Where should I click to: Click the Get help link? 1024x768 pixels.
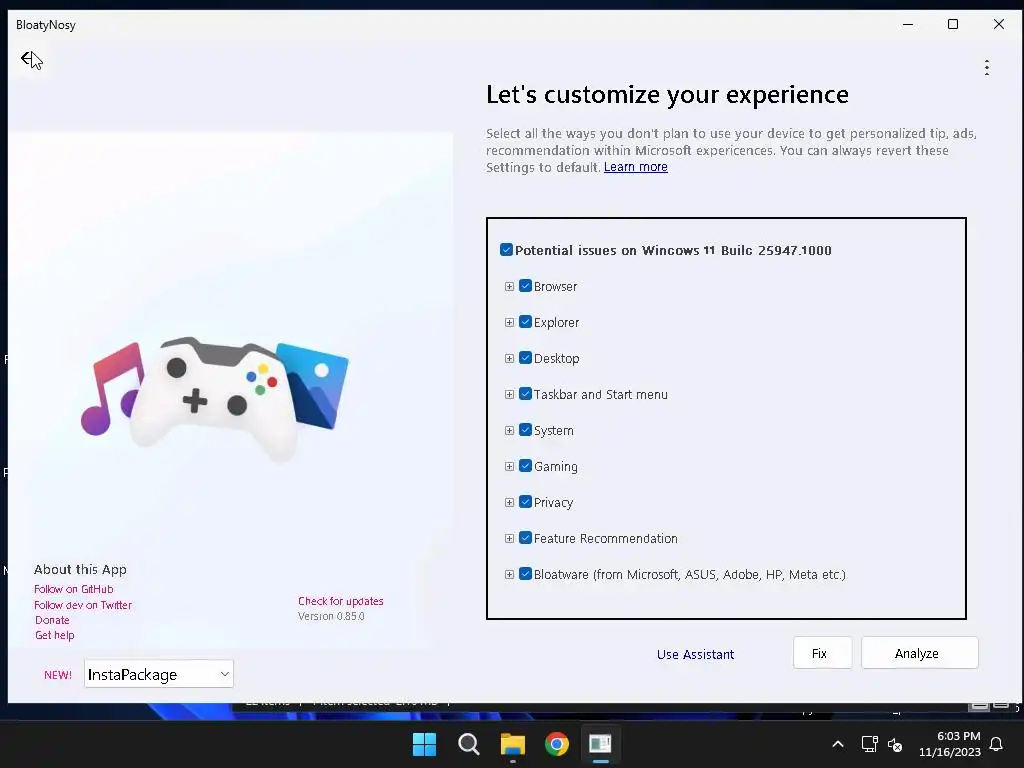55,635
